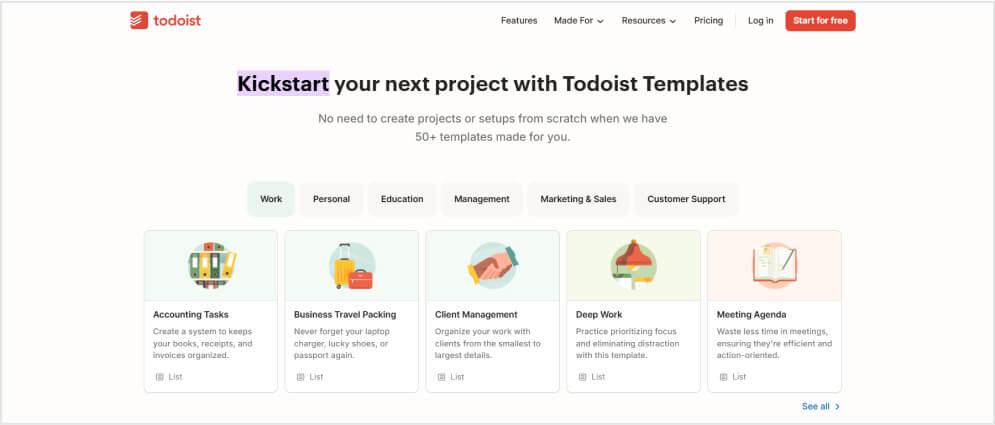Open the Accounting Tasks binders illustration
995x425 pixels.
click(212, 265)
